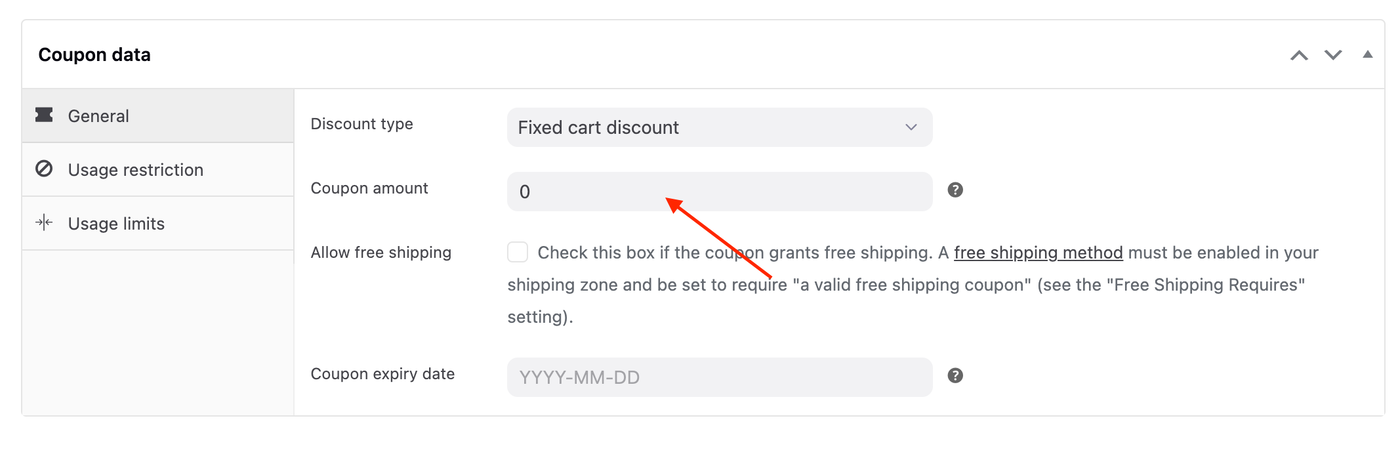Switch to the General tab
This screenshot has width=1400, height=475.
[98, 116]
